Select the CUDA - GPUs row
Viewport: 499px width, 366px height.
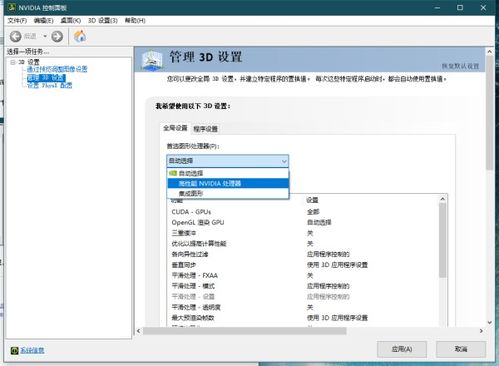click(x=303, y=212)
